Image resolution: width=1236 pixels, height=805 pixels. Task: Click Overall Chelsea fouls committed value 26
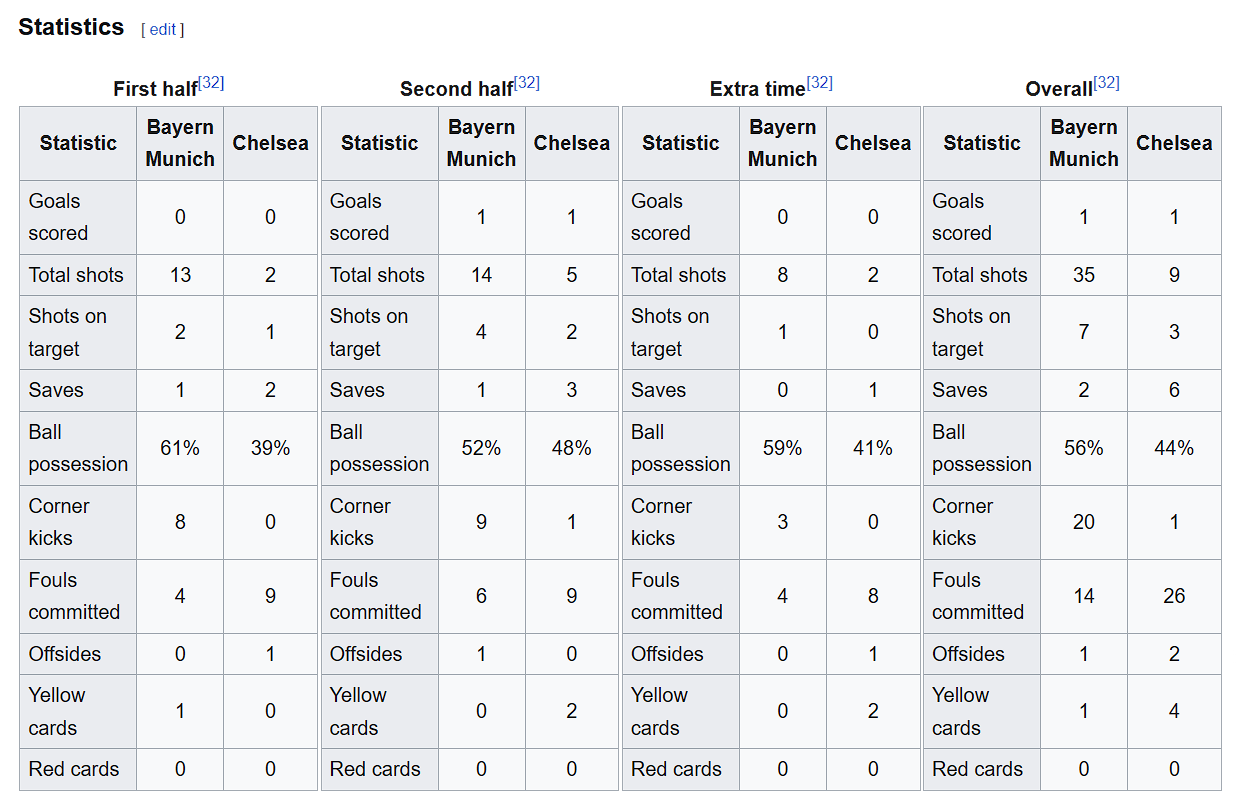pyautogui.click(x=1174, y=596)
